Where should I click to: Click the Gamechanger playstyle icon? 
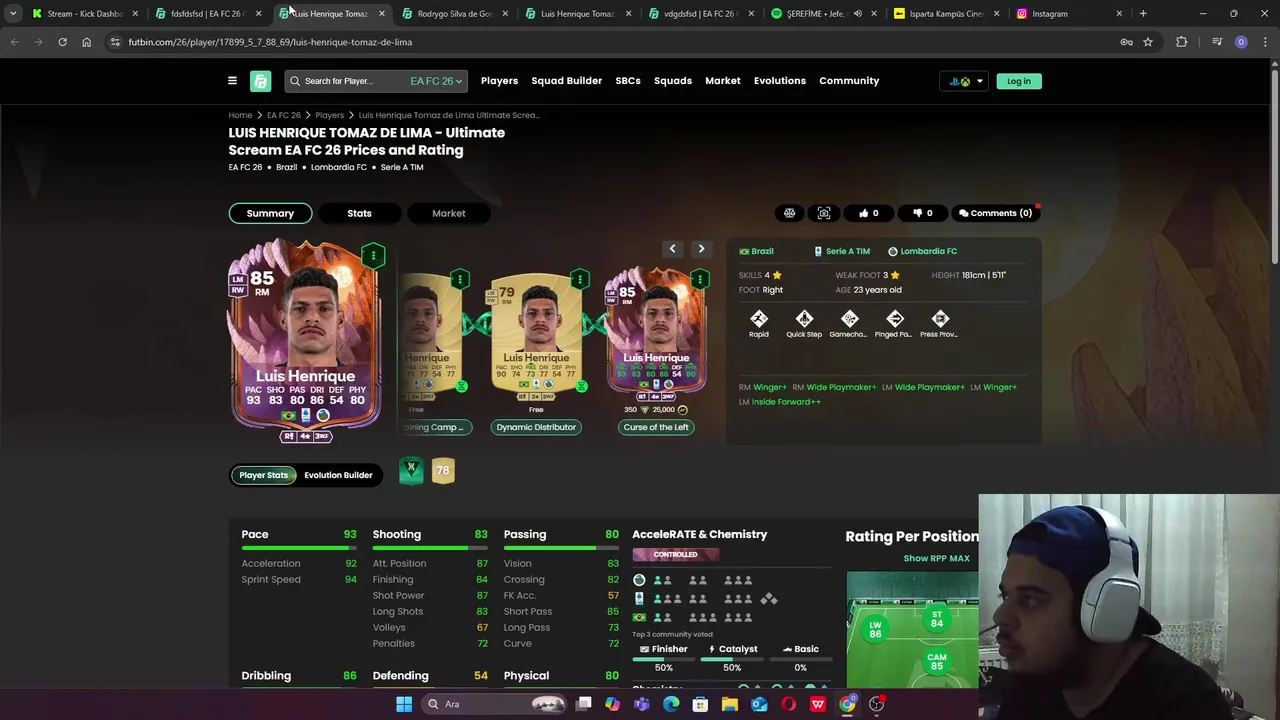849,319
